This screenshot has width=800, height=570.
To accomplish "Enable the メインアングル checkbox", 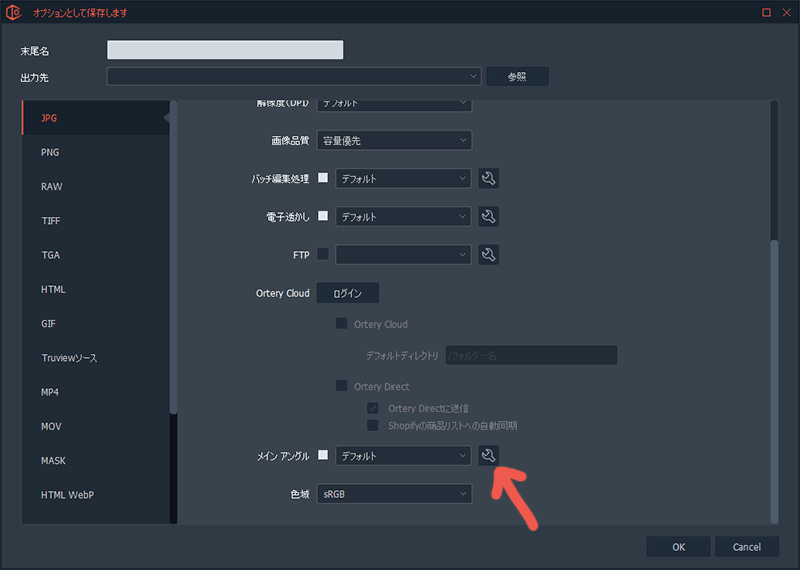I will (323, 456).
